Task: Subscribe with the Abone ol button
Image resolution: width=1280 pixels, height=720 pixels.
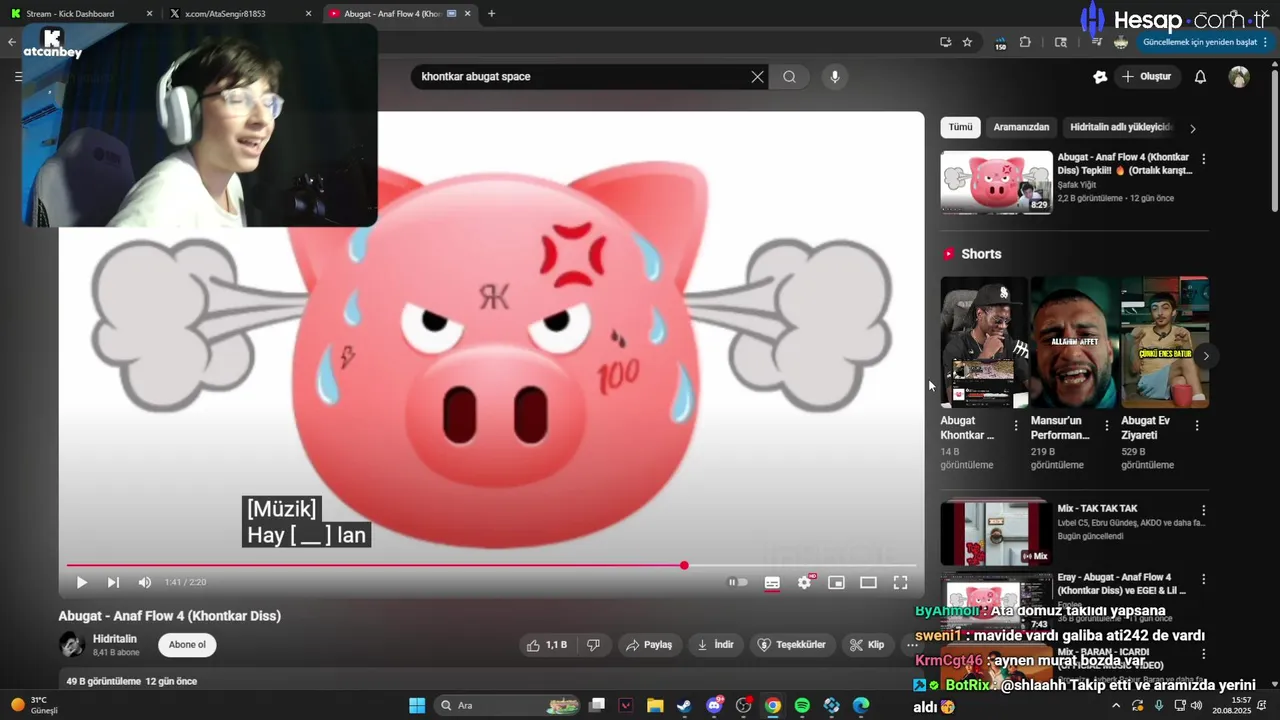Action: (x=187, y=645)
